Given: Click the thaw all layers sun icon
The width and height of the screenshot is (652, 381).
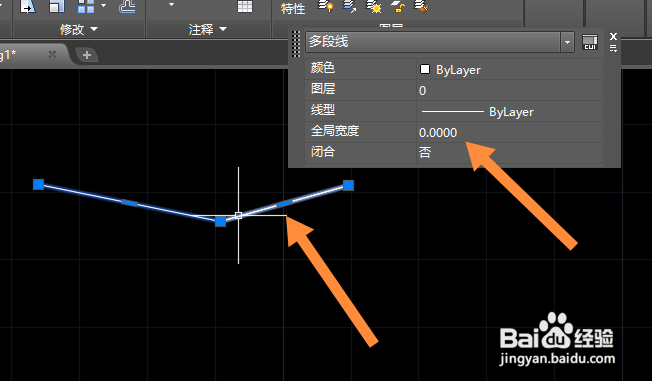Looking at the screenshot, I should (373, 6).
